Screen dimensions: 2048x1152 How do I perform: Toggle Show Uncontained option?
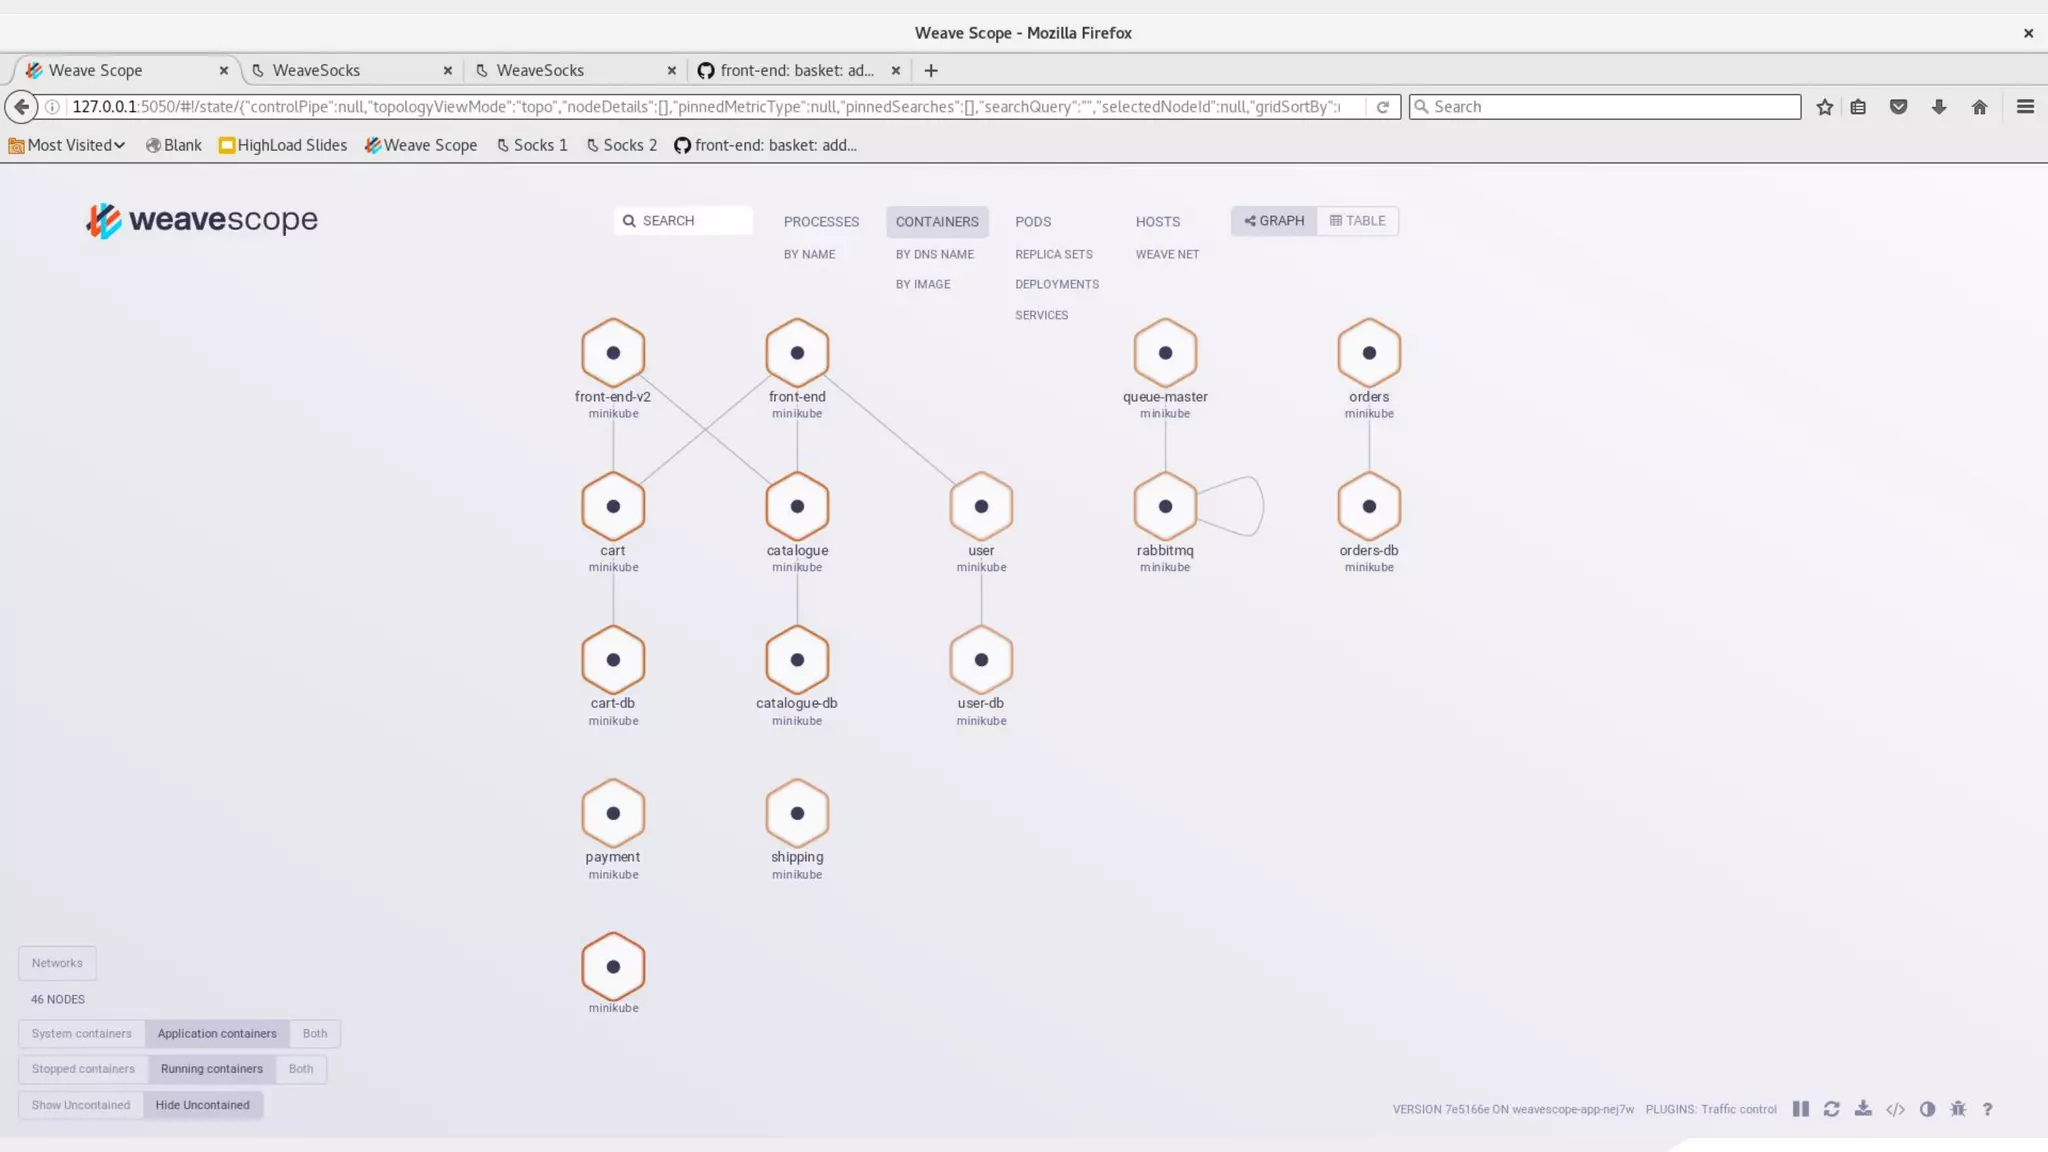(x=81, y=1105)
